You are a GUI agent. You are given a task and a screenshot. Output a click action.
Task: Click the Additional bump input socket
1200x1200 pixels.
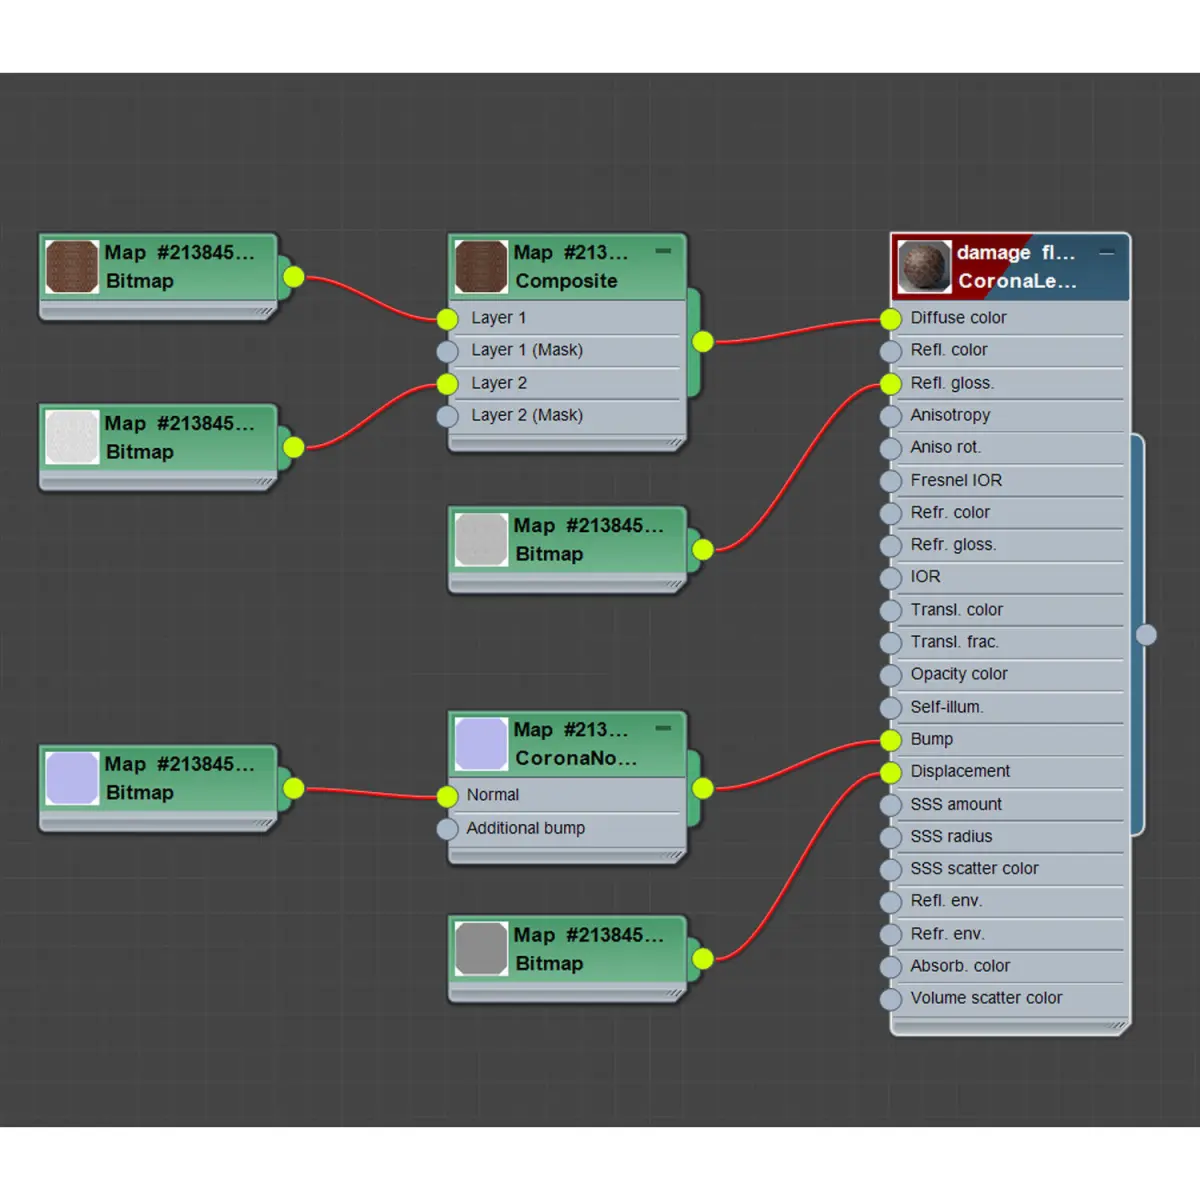pos(447,829)
